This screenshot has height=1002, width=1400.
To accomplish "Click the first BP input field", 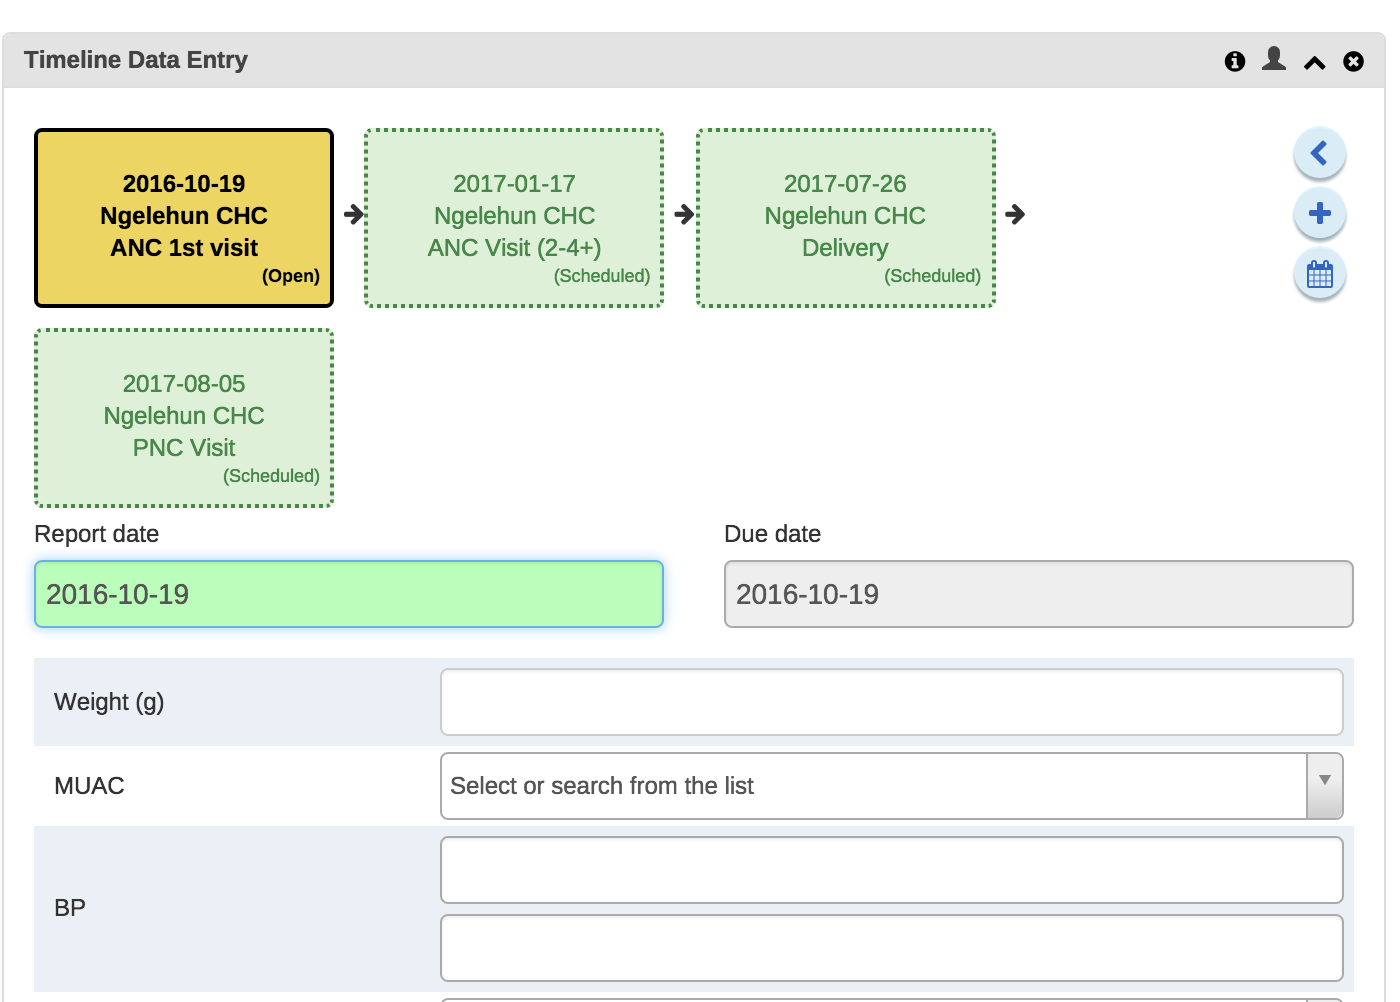I will (x=891, y=870).
